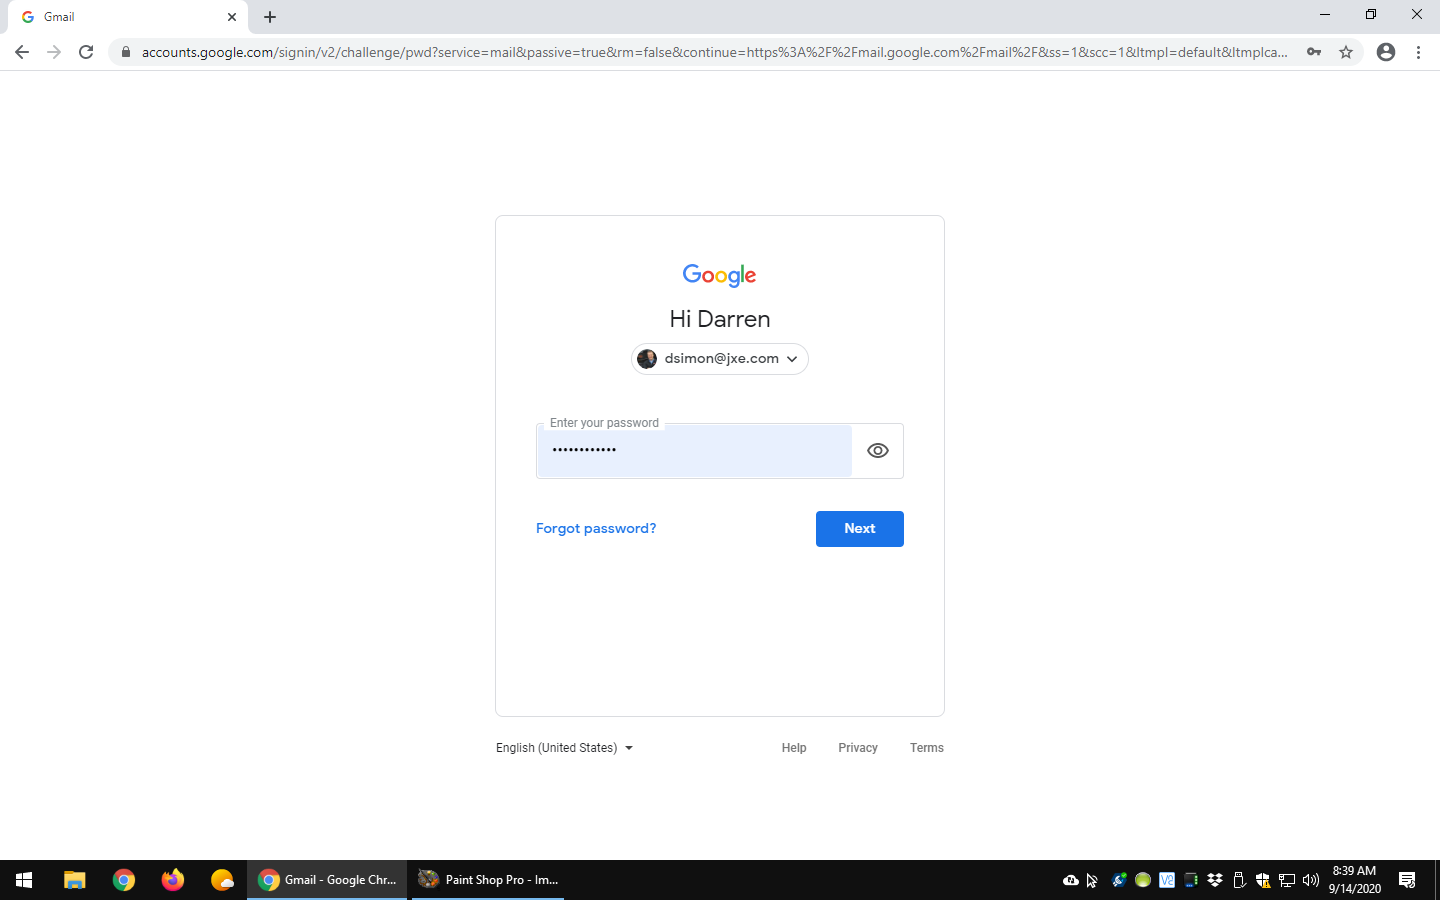Click into the Enter your password field
The width and height of the screenshot is (1440, 900).
(x=694, y=451)
